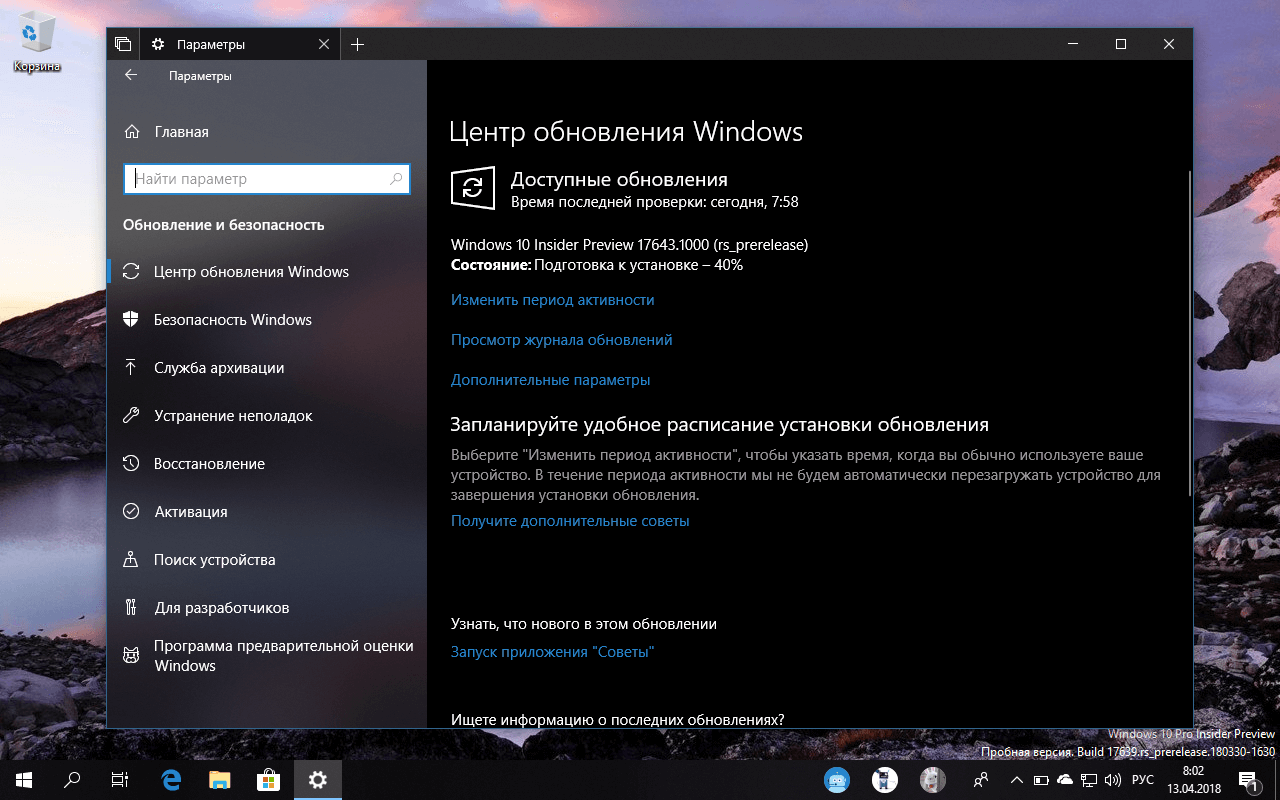Open the Action Center notification icon
Screen dimensions: 1280x800
coord(1248,780)
